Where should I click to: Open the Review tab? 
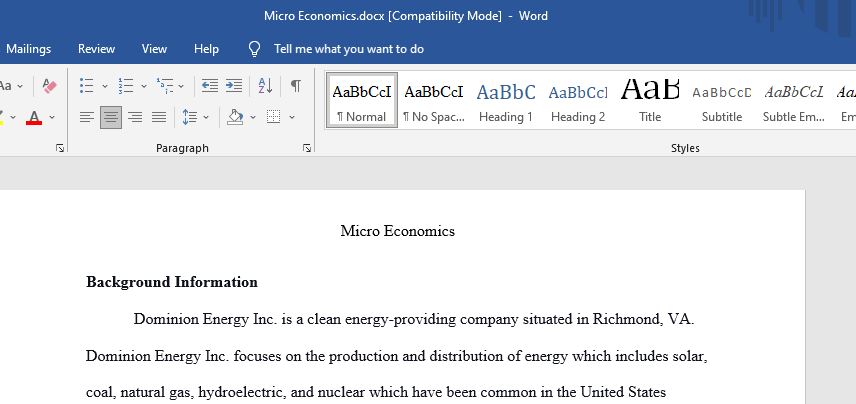(97, 49)
